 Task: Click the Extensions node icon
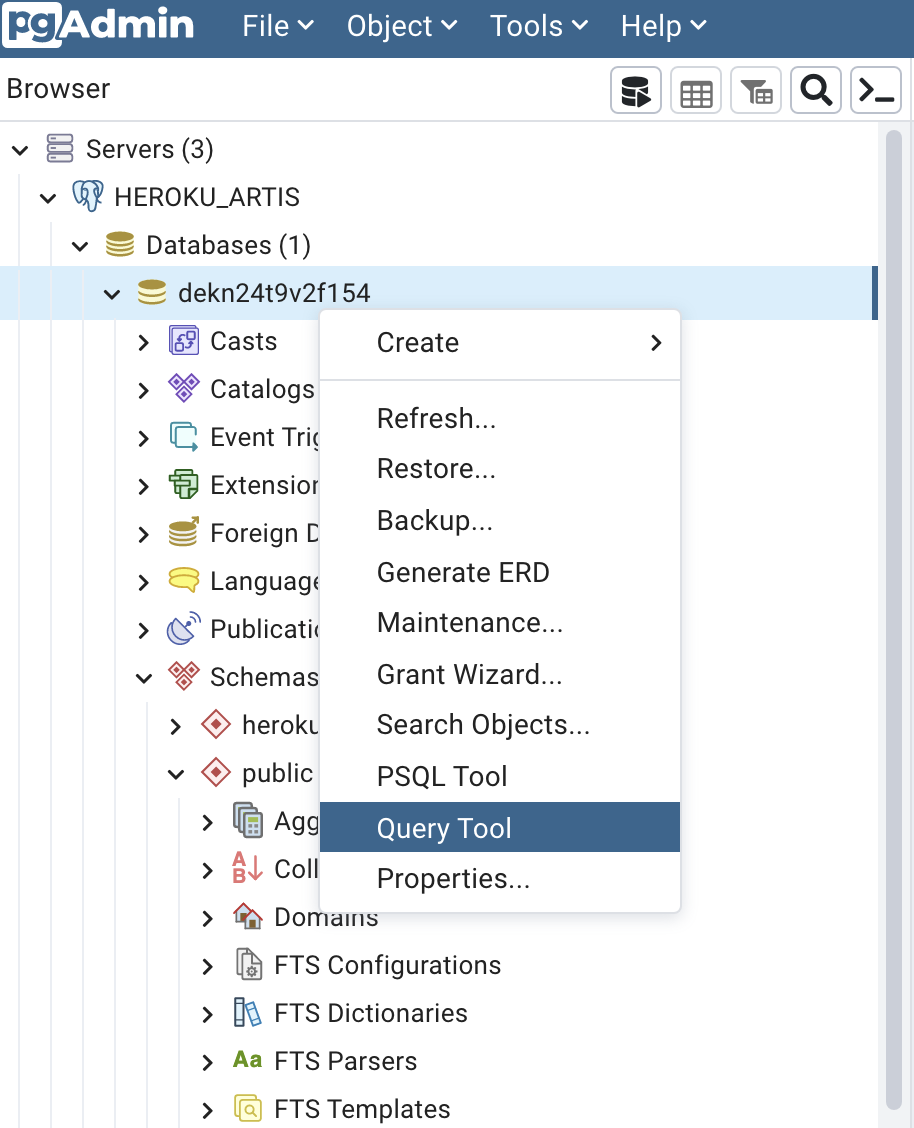click(x=184, y=484)
